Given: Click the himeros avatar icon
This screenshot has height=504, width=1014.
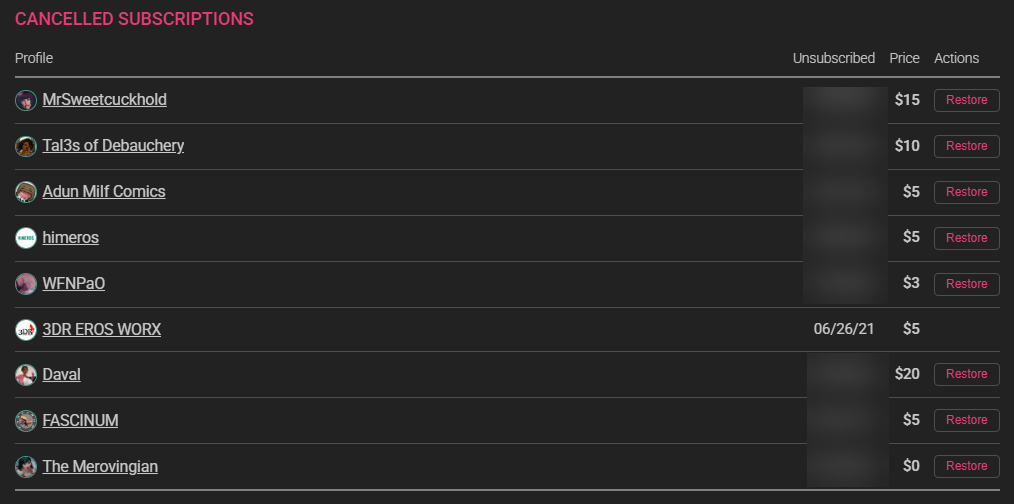Looking at the screenshot, I should tap(26, 238).
